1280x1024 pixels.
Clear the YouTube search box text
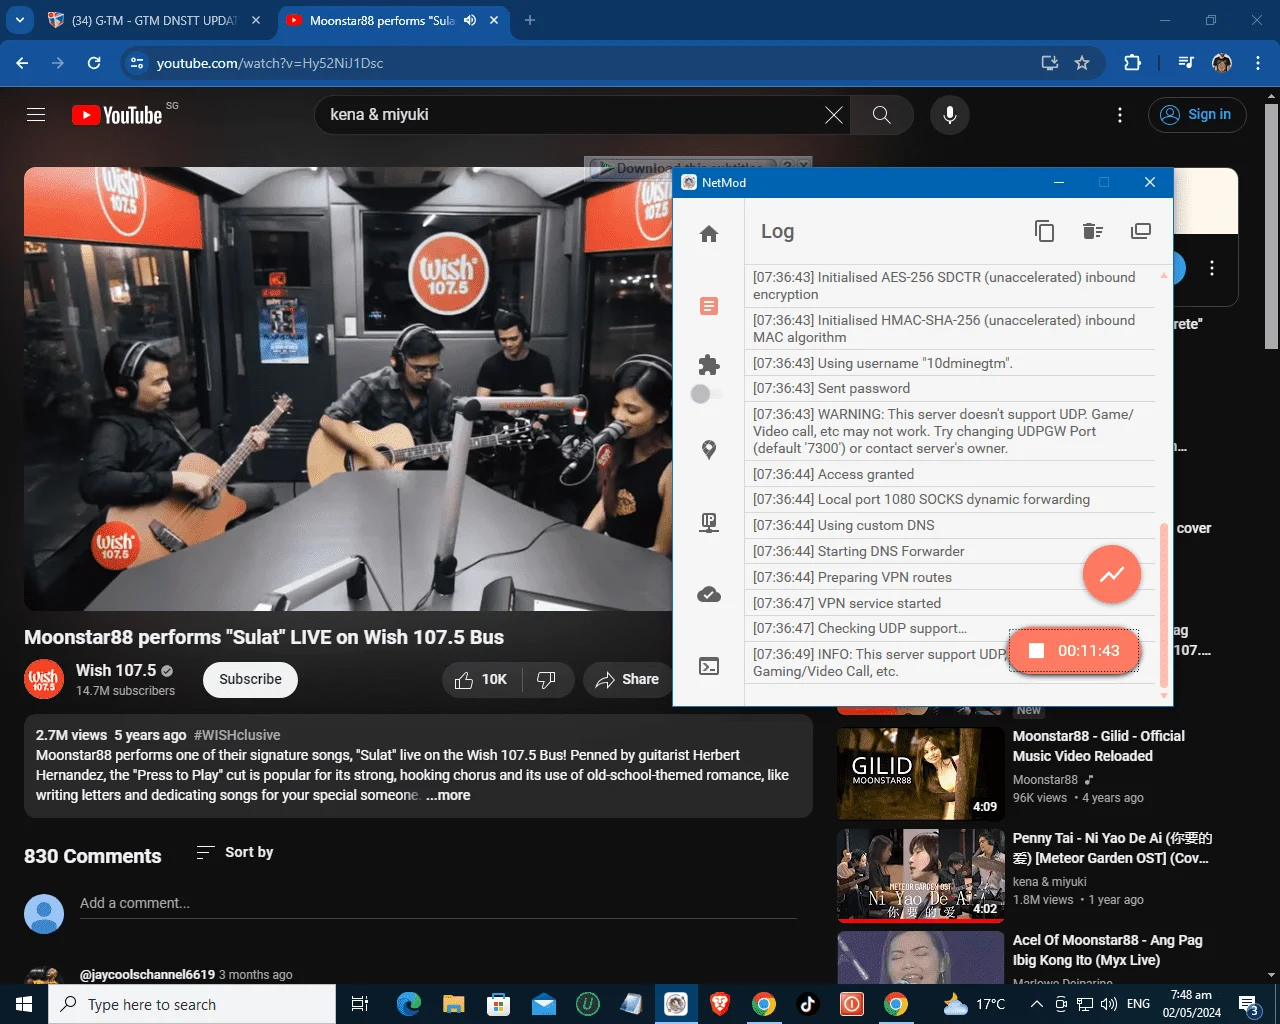pos(834,115)
